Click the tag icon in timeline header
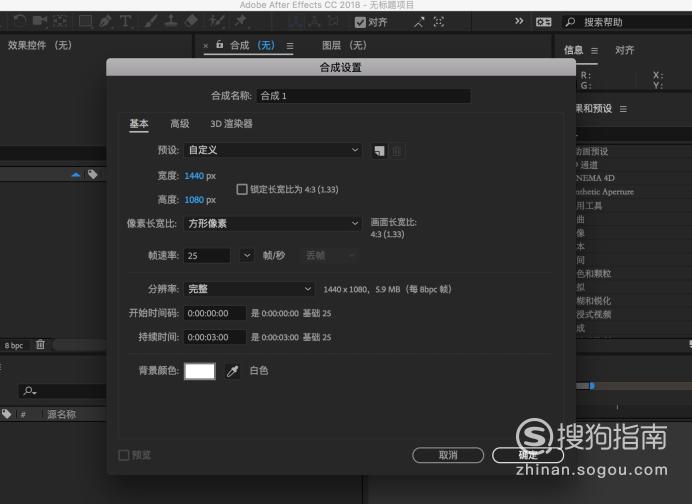692x504 pixels. pos(7,414)
